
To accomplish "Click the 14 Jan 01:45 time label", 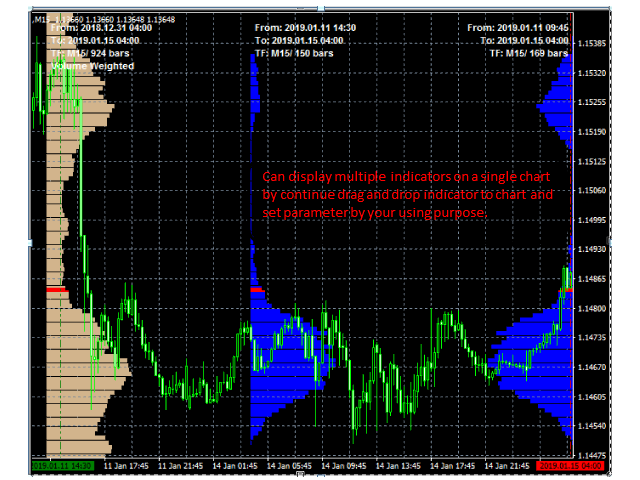I will 235,466.
